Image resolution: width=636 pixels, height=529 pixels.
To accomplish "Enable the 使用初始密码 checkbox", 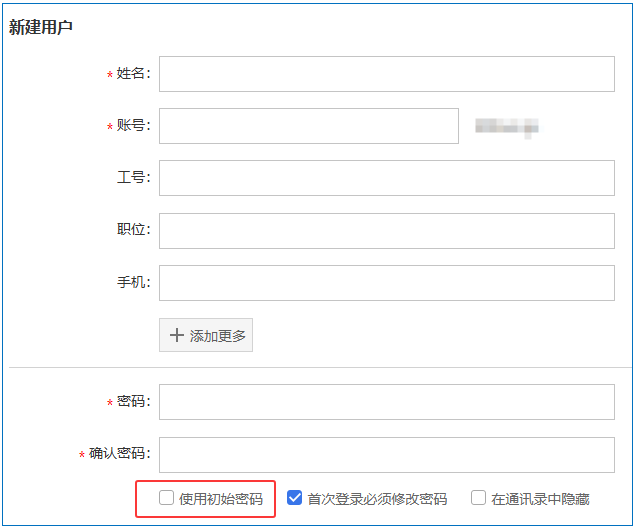I will pos(166,498).
